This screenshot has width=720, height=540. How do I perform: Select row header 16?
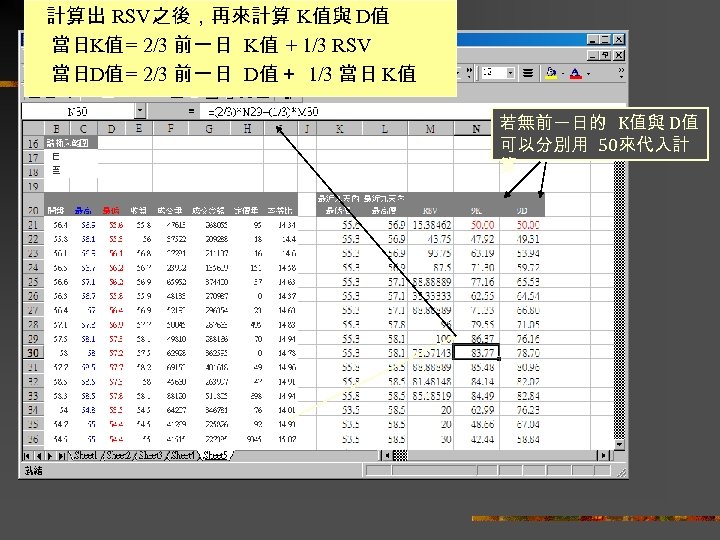click(x=33, y=143)
